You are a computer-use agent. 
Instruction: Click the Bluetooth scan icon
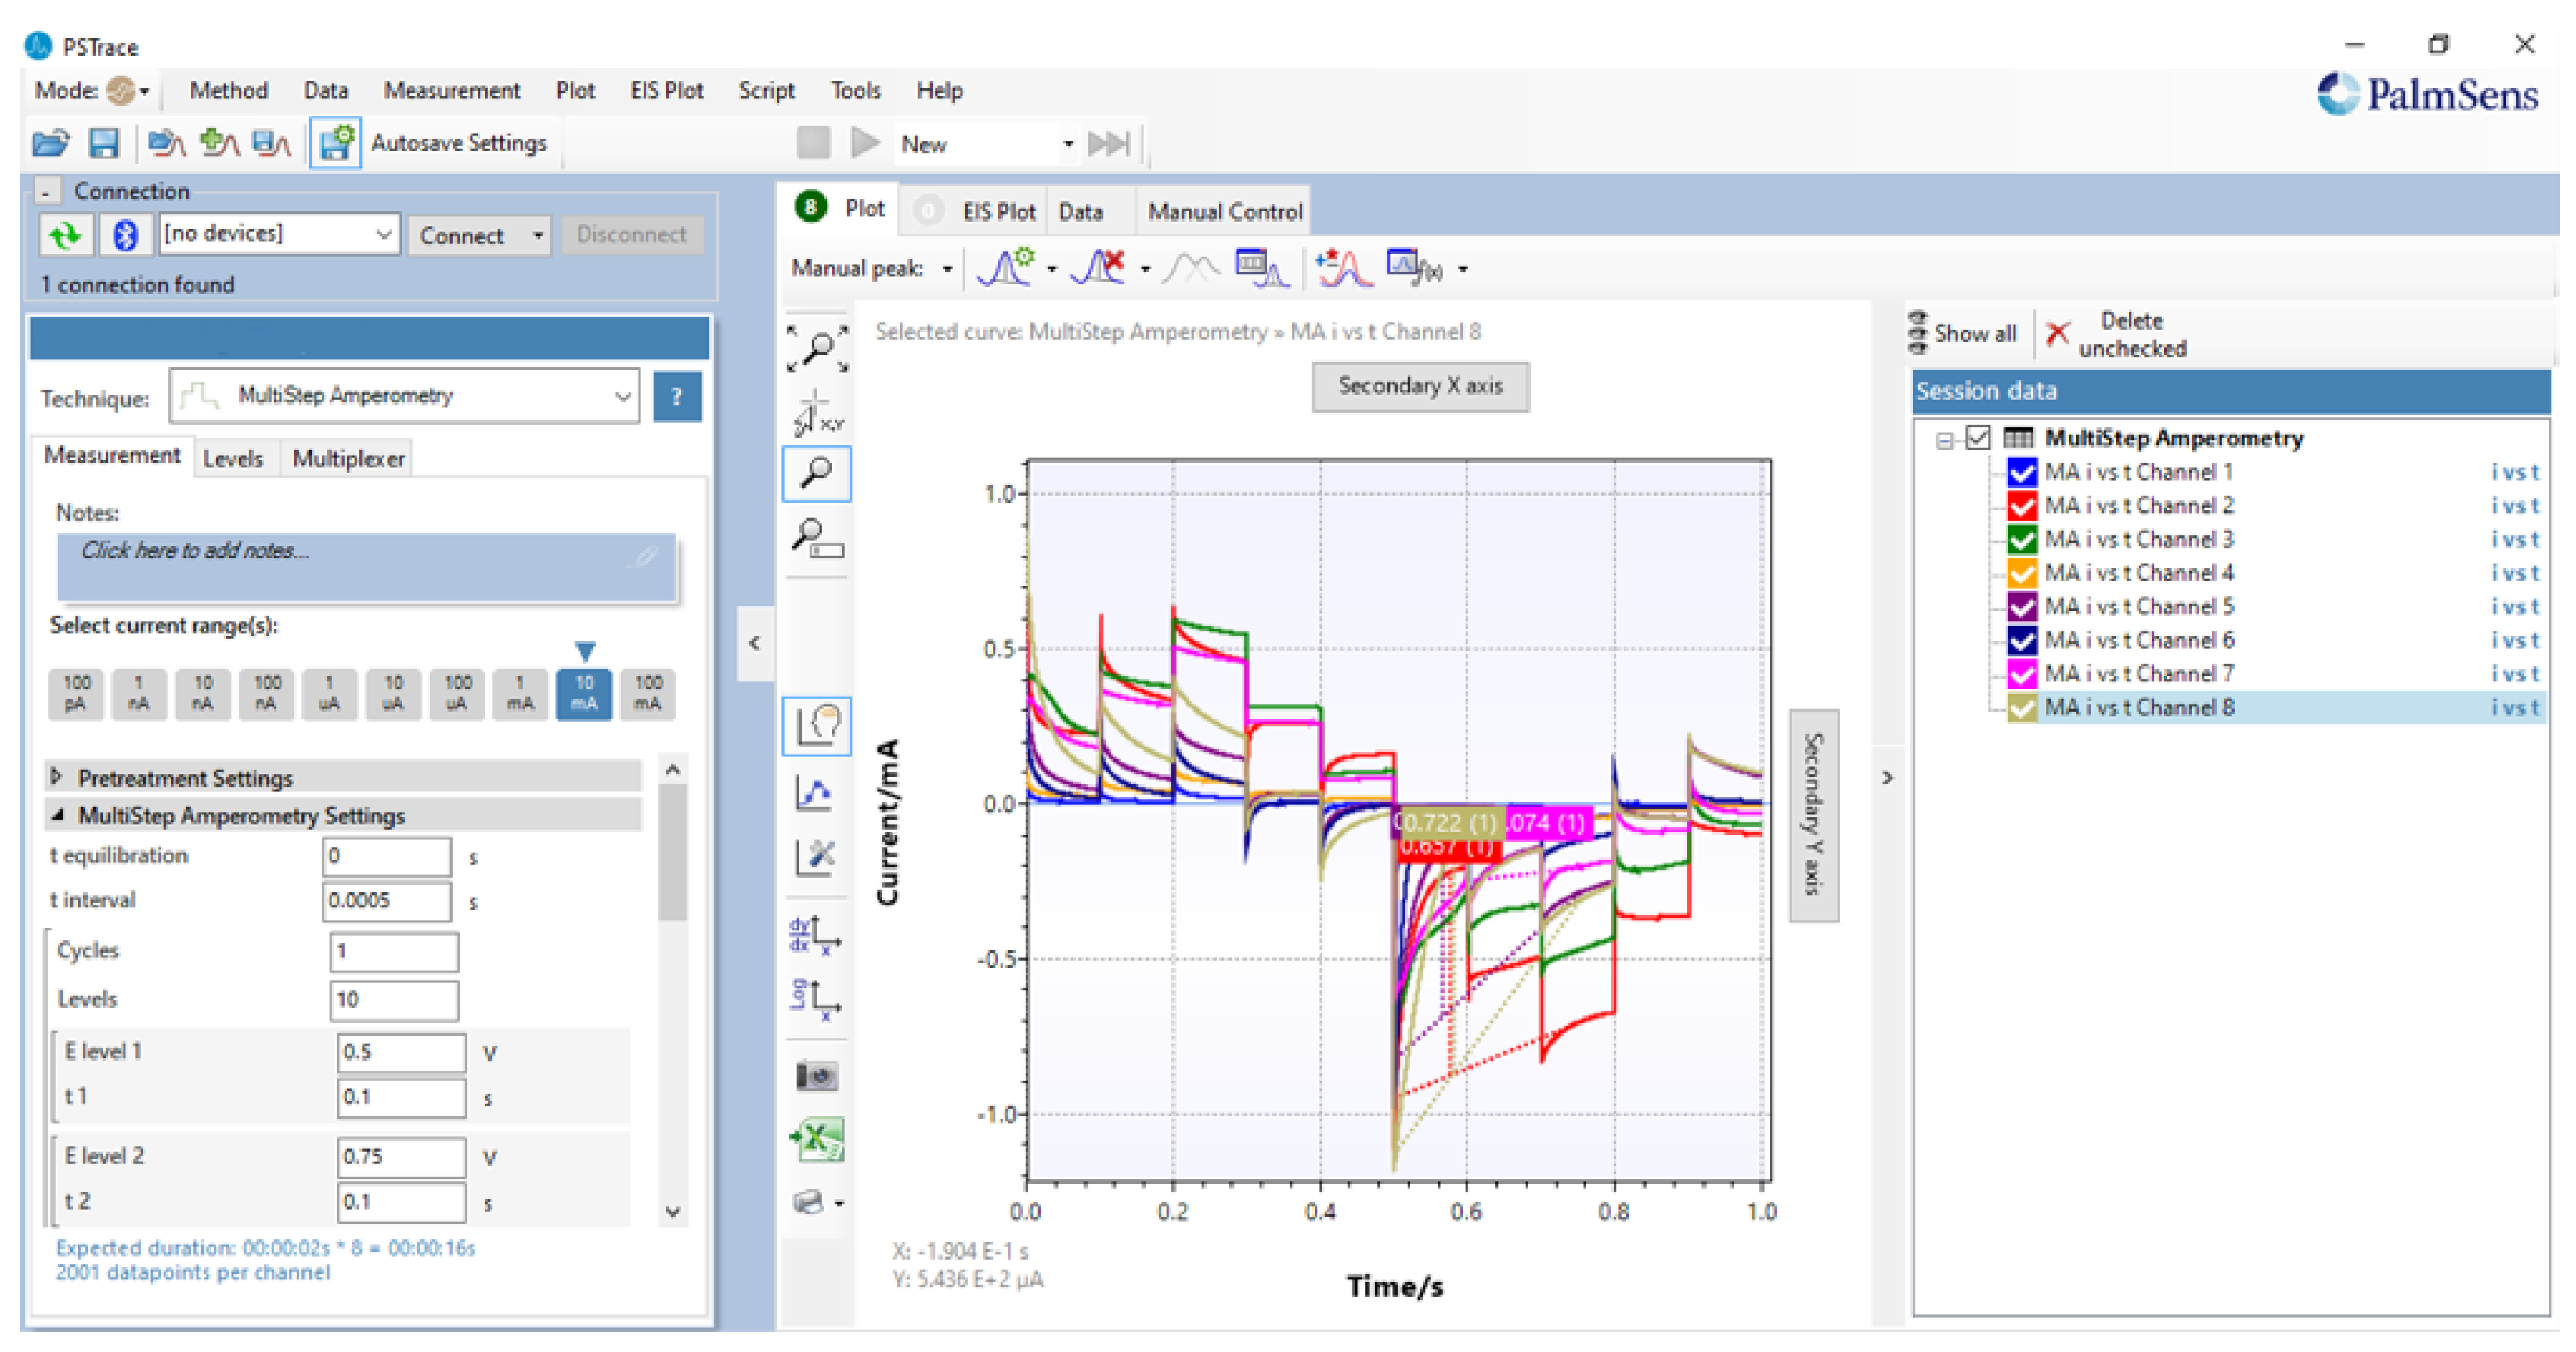[x=125, y=235]
